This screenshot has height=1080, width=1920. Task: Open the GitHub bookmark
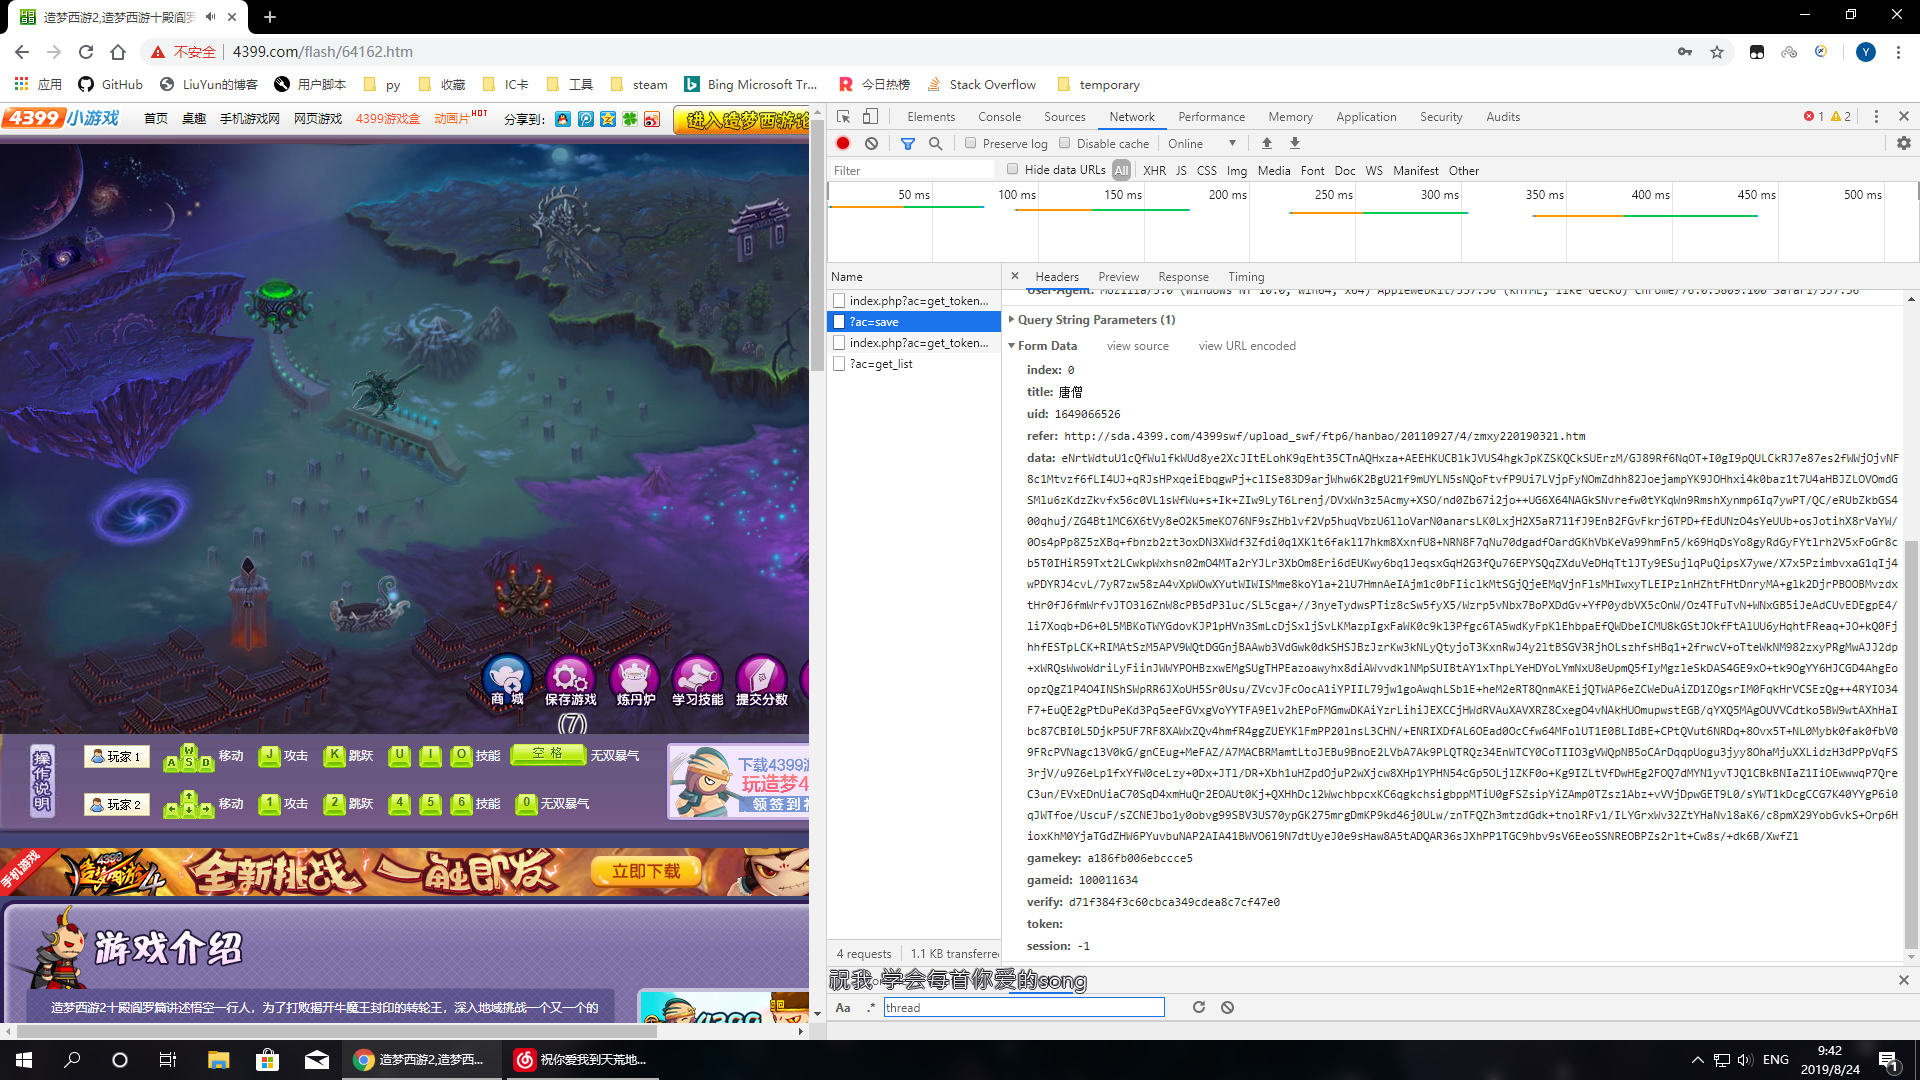coord(110,84)
